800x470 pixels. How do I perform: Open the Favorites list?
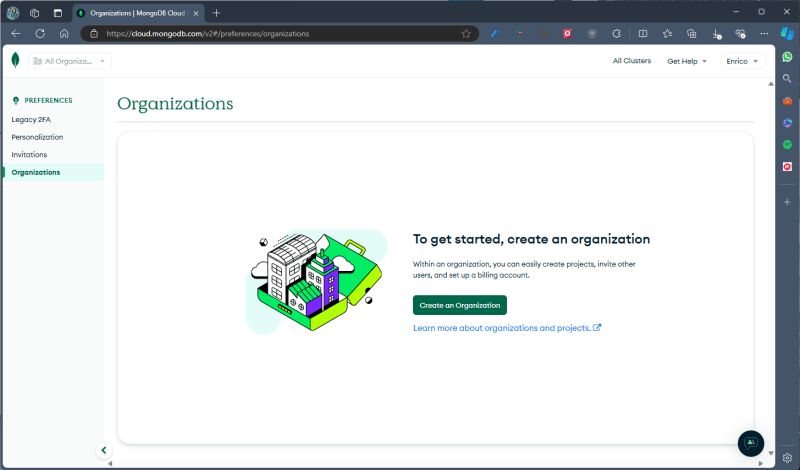pyautogui.click(x=667, y=34)
